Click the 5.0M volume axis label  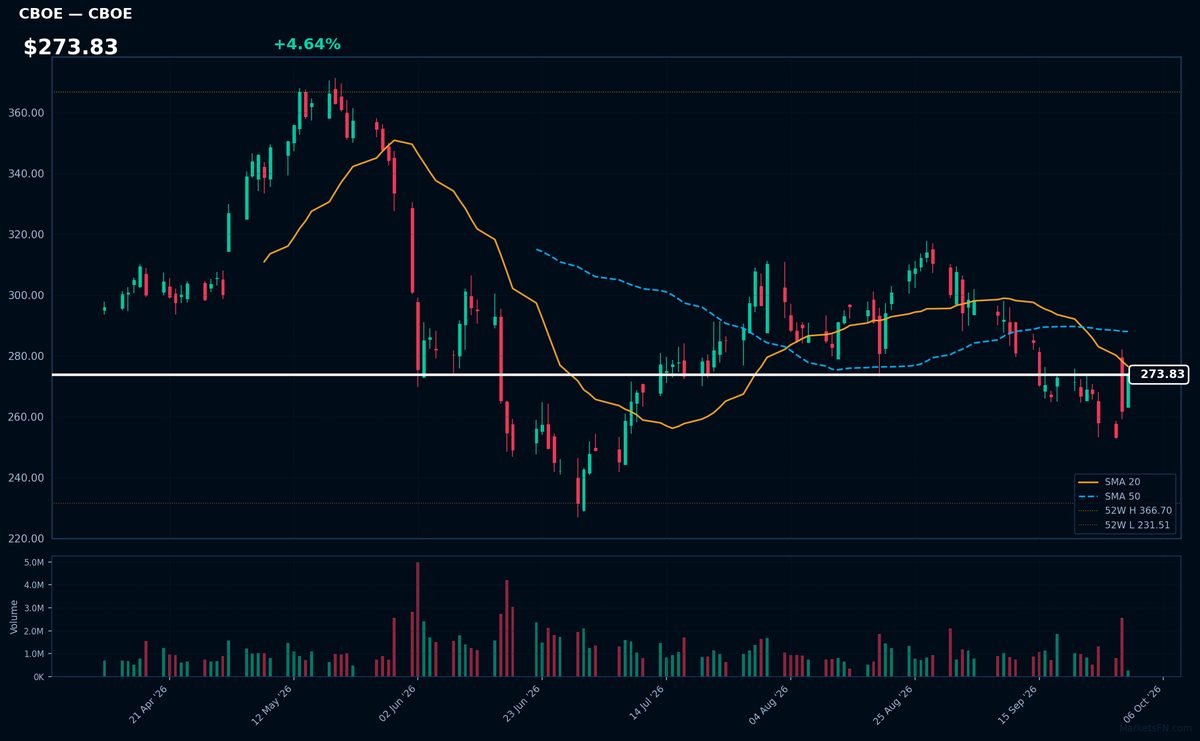point(35,562)
